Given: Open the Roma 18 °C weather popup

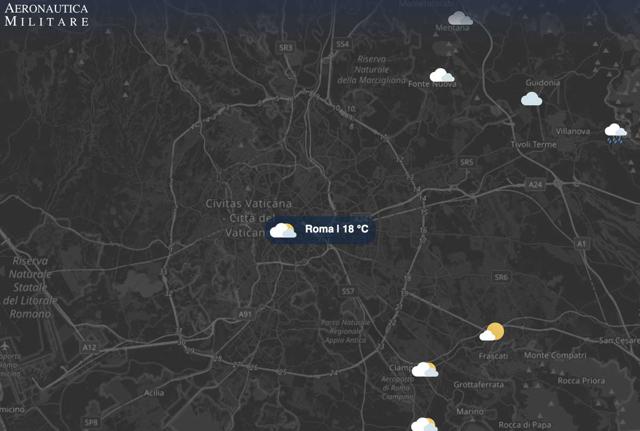Looking at the screenshot, I should (320, 229).
